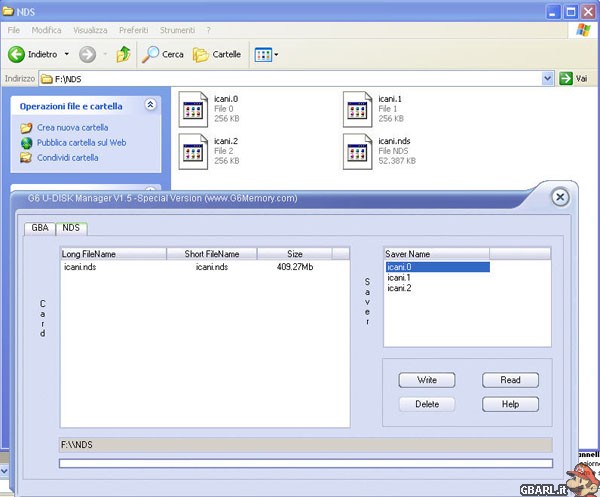Click the Saver Name column header
This screenshot has height=497, width=600.
coord(437,254)
